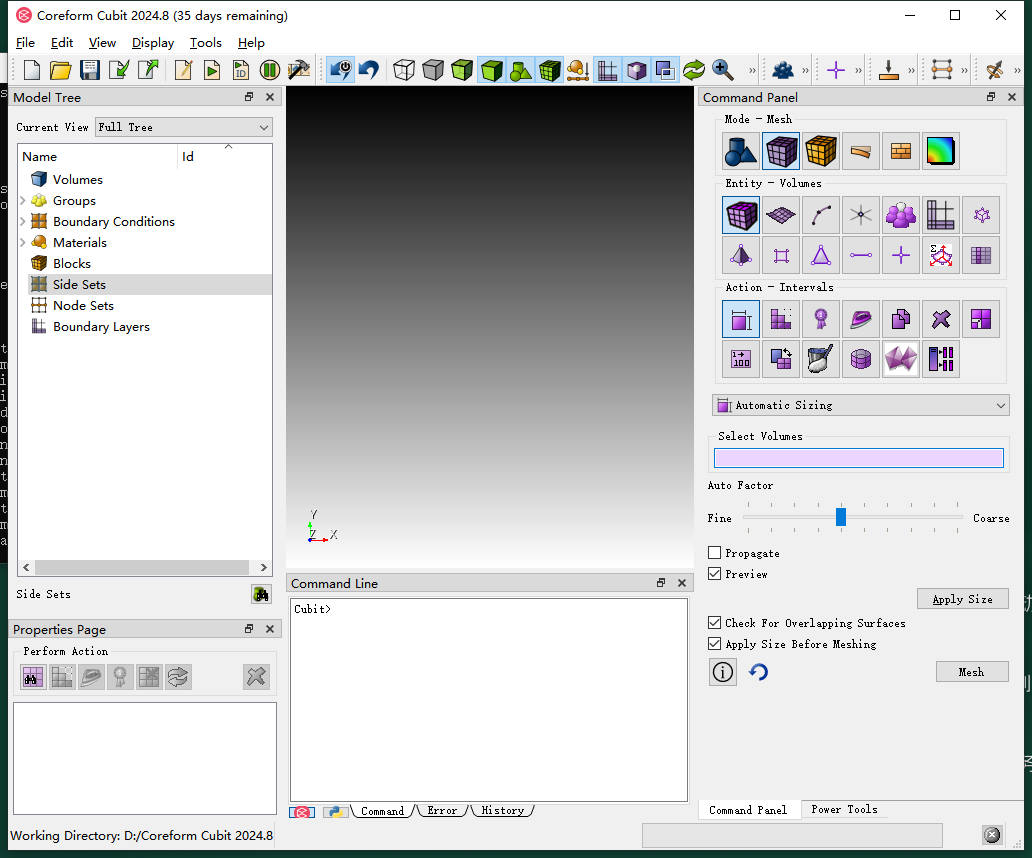Click the Cleanup bucket and brush icon
Viewport: 1032px width, 858px height.
coord(821,359)
